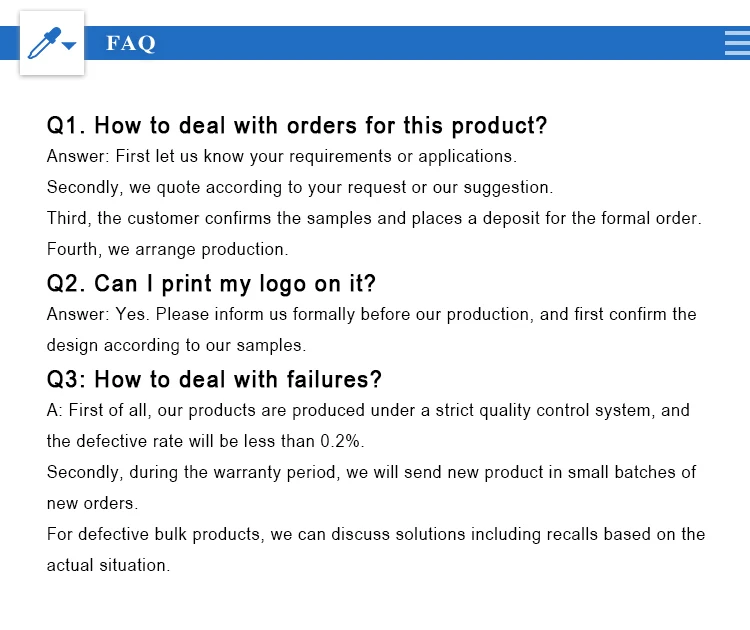
Task: Click the 'Yes. Please inform us' answer text
Action: click(x=371, y=314)
